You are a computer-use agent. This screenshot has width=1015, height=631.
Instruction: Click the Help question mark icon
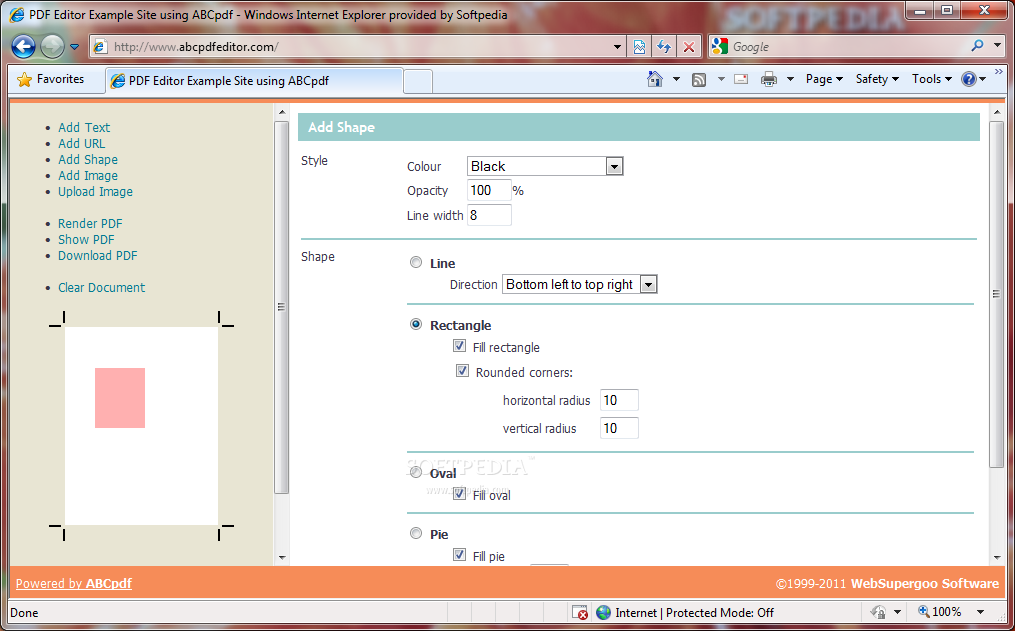tap(969, 79)
